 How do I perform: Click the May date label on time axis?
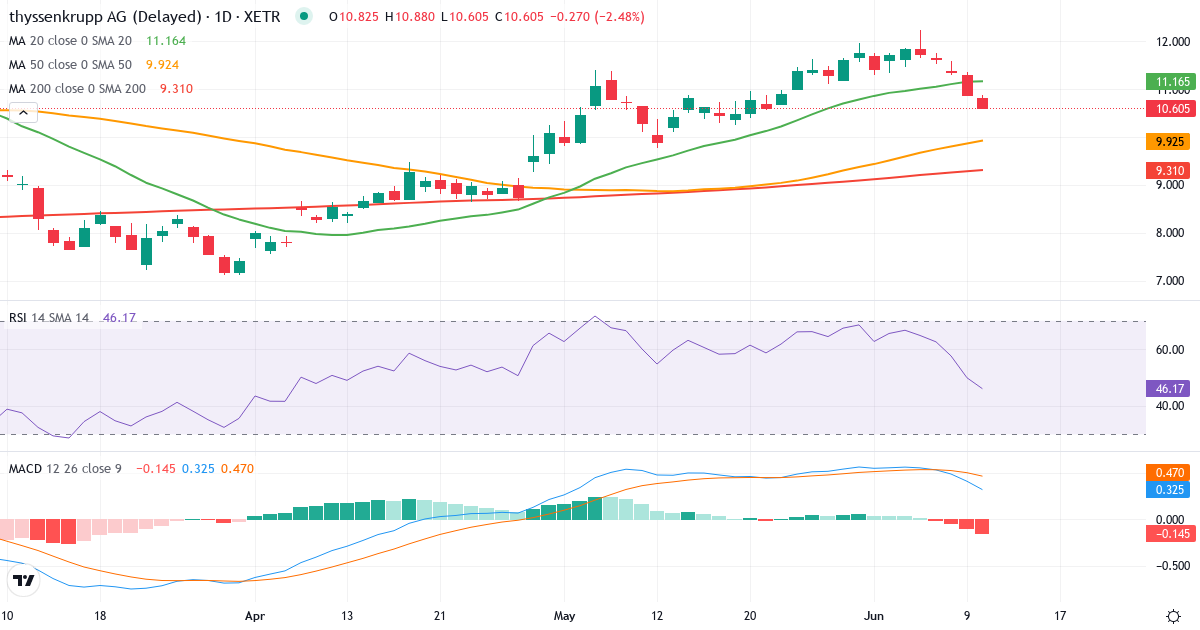pos(566,616)
